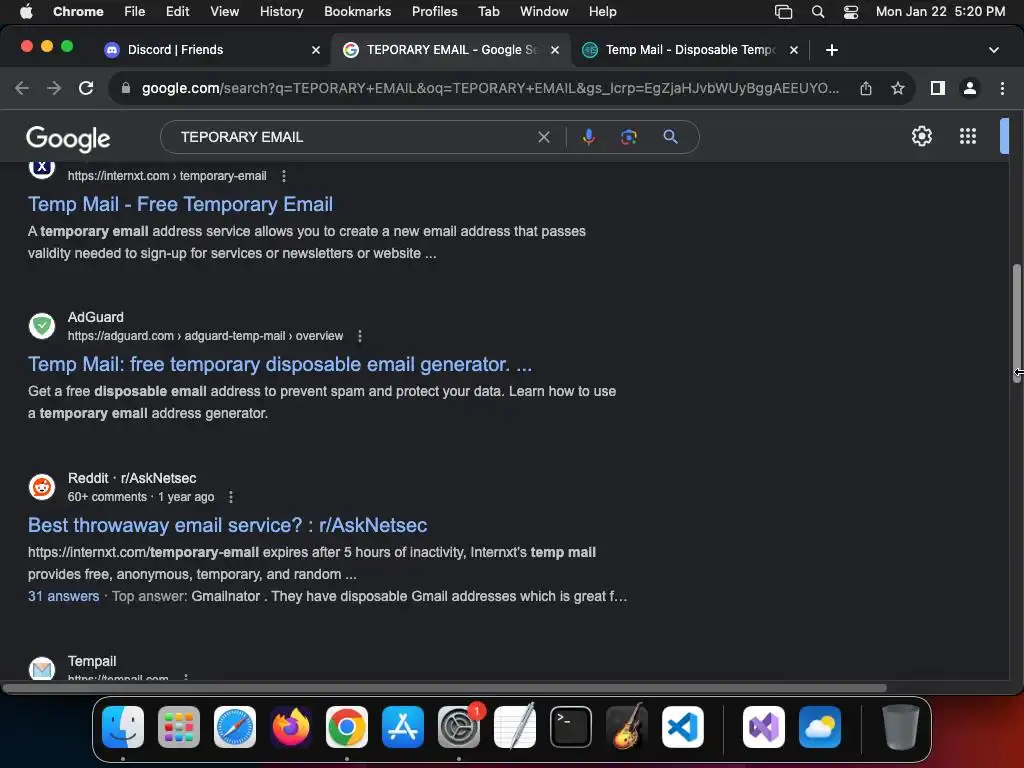The image size is (1024, 768).
Task: Open the Bookmarks menu
Action: coord(357,12)
